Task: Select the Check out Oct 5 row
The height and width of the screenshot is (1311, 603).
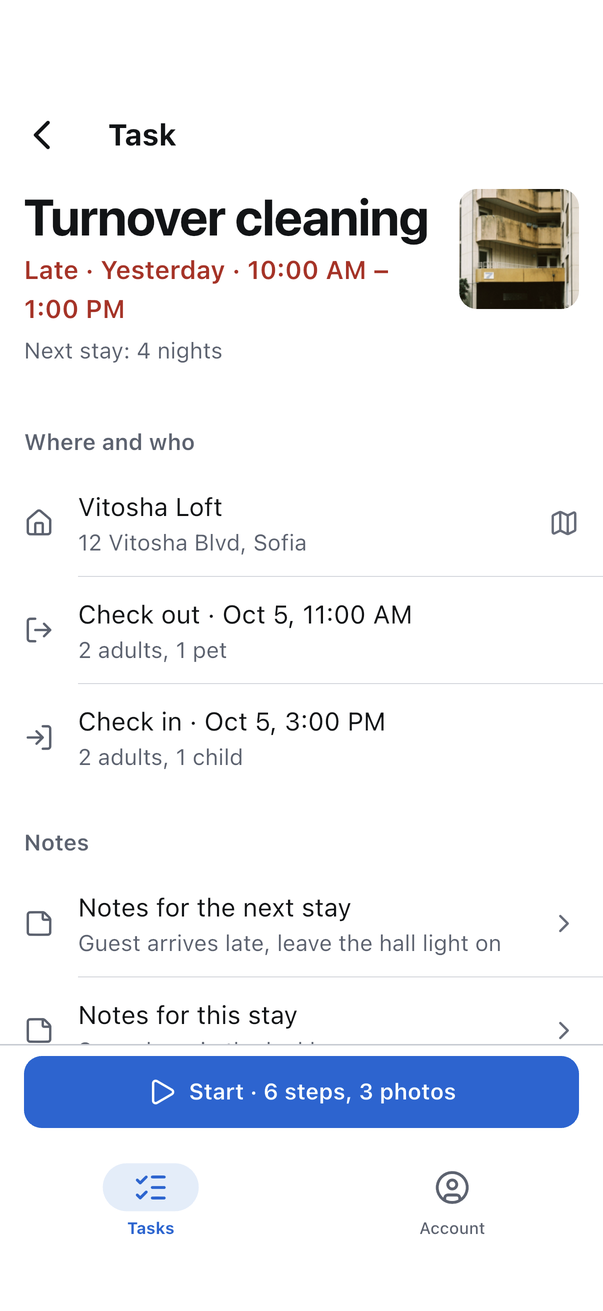Action: tap(301, 631)
